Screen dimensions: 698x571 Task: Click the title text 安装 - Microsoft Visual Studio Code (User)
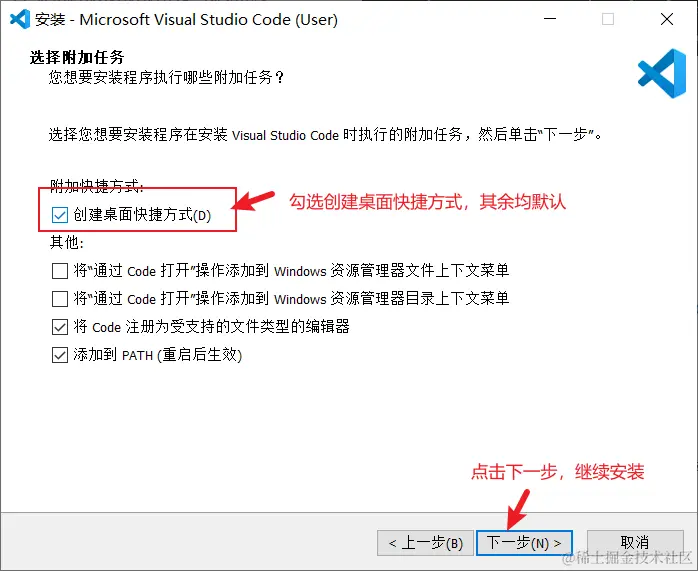tap(186, 20)
